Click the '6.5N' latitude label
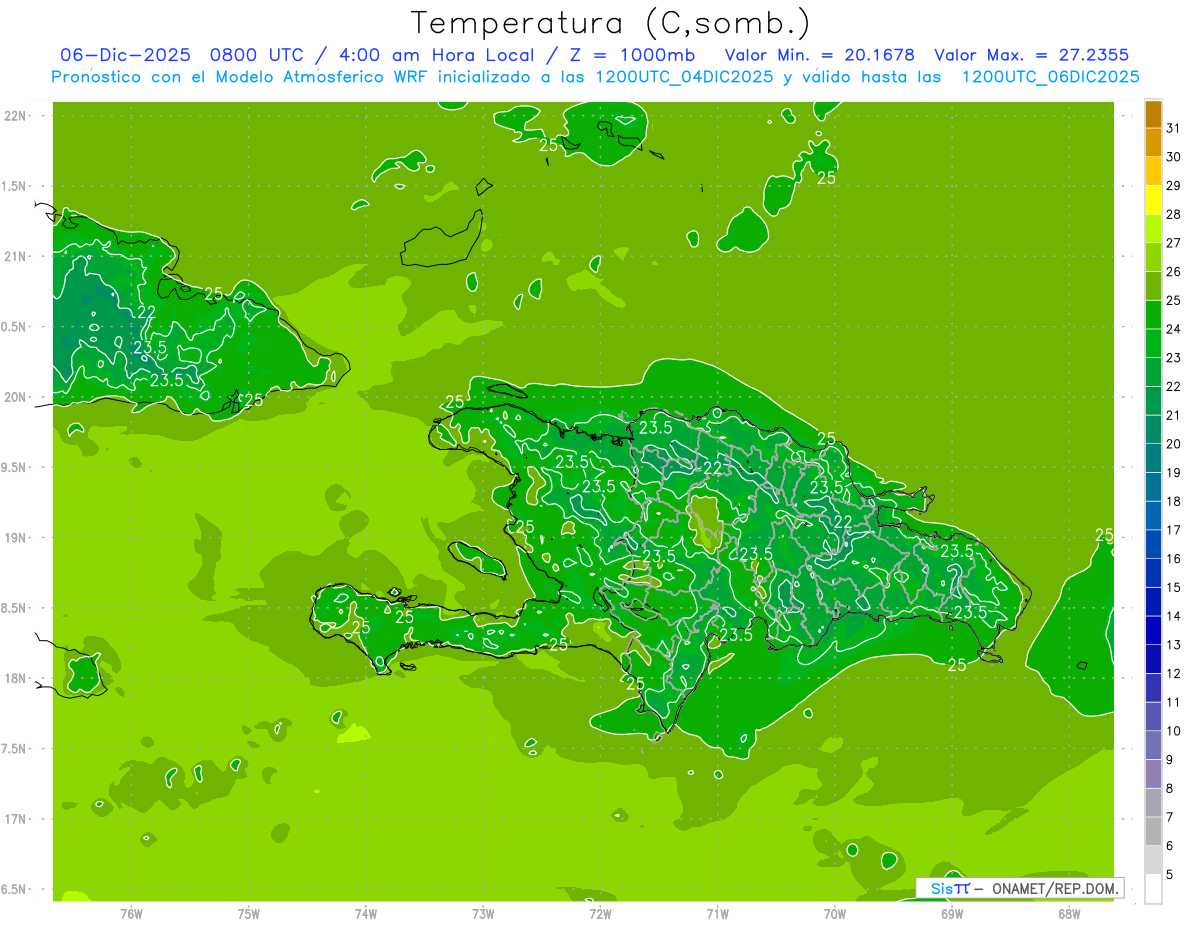Screen dimensions: 1200x927 pyautogui.click(x=14, y=889)
